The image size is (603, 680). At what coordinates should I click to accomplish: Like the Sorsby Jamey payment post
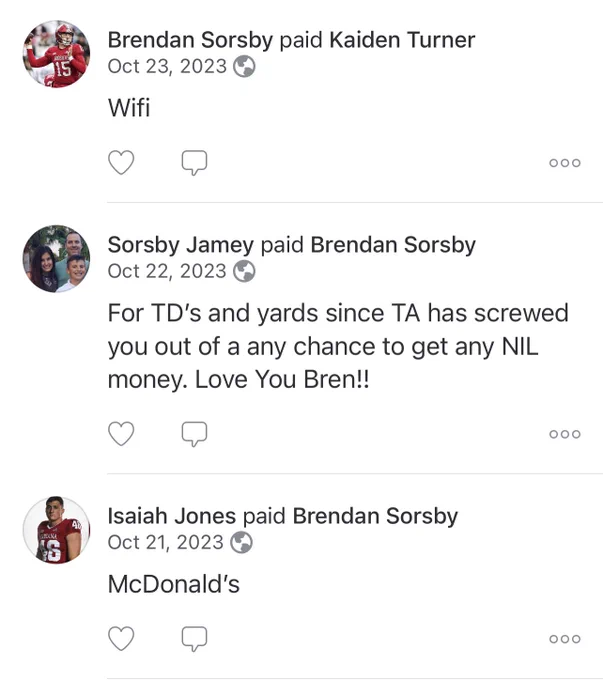pyautogui.click(x=121, y=433)
